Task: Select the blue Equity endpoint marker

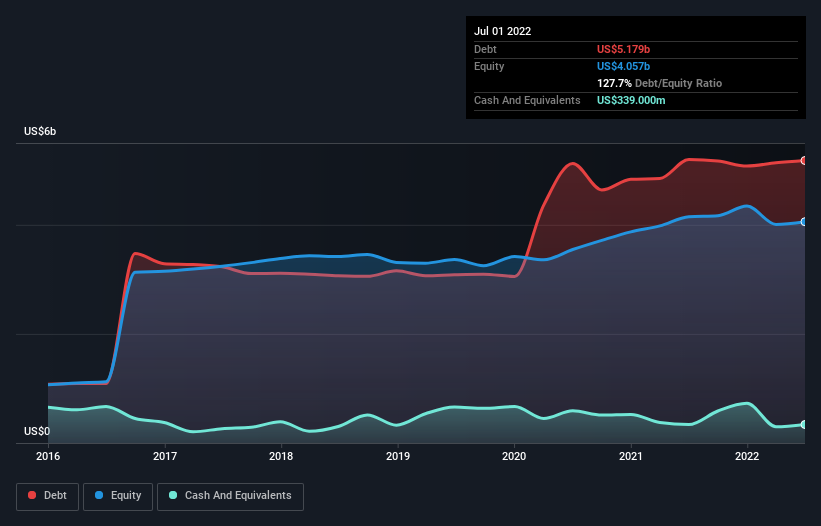Action: (x=804, y=222)
